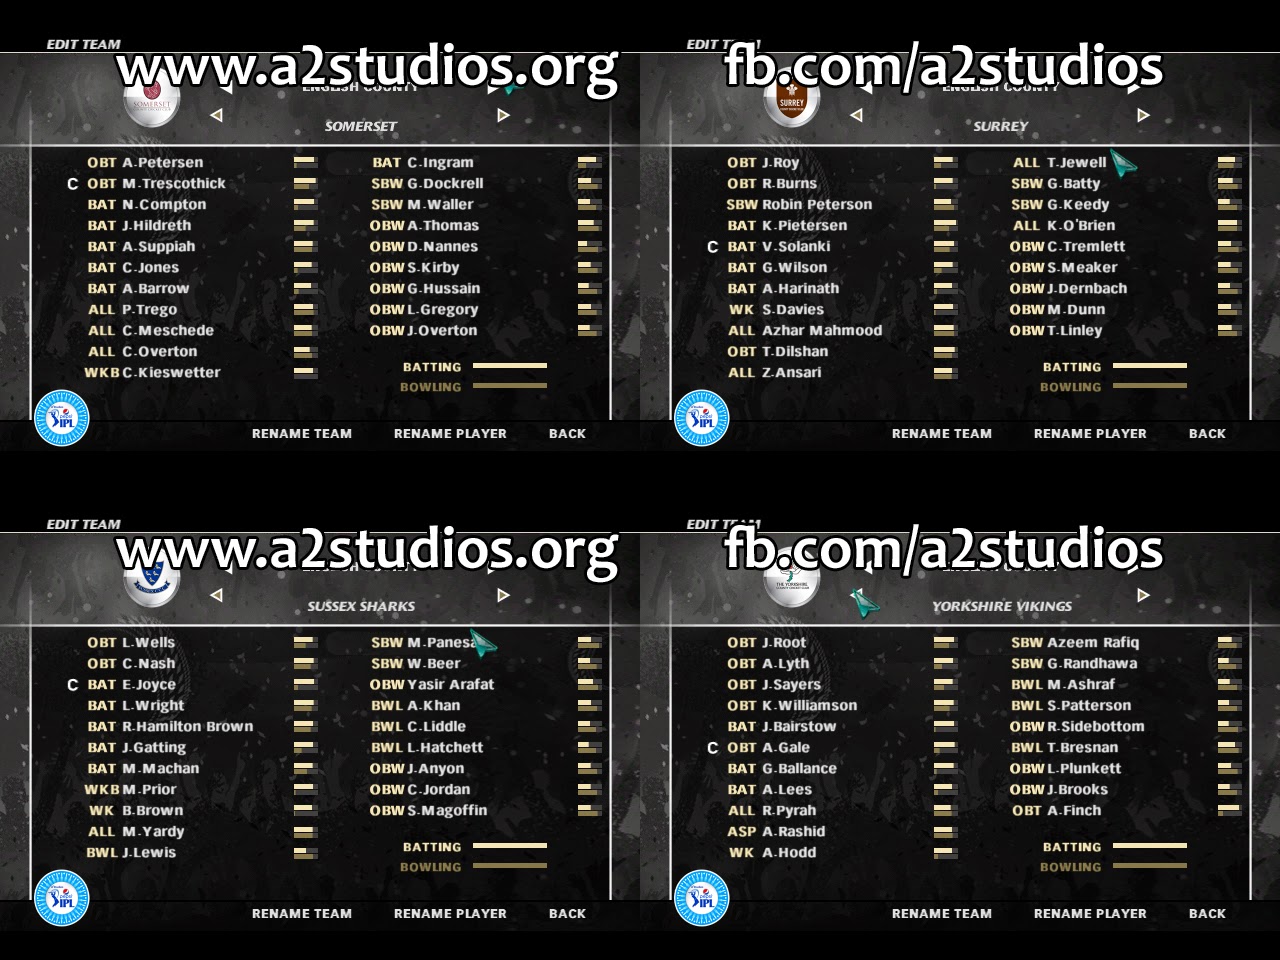Go to next team right of Somerset

[x=503, y=115]
